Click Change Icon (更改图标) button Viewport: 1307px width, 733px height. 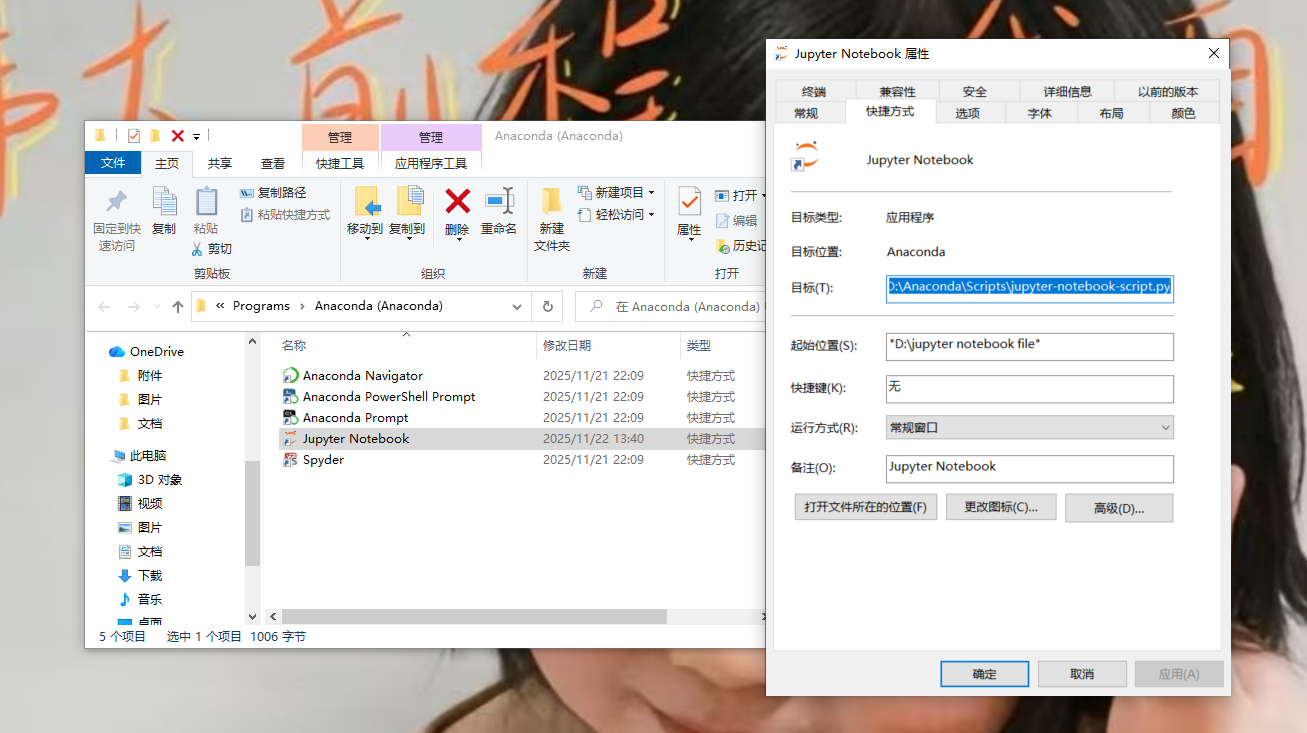click(x=1001, y=507)
